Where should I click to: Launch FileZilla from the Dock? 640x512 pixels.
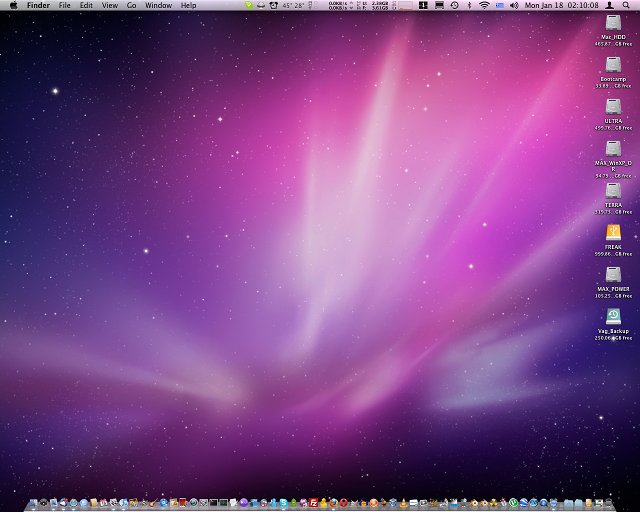[313, 503]
